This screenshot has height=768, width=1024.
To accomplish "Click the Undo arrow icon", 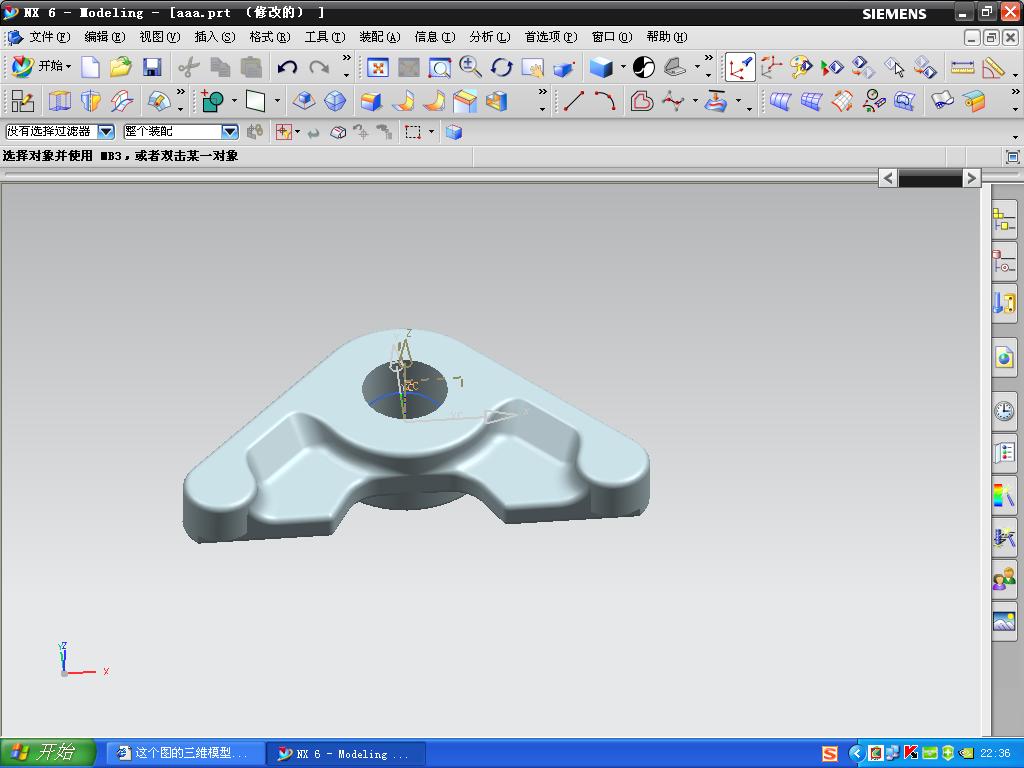I will pyautogui.click(x=287, y=67).
